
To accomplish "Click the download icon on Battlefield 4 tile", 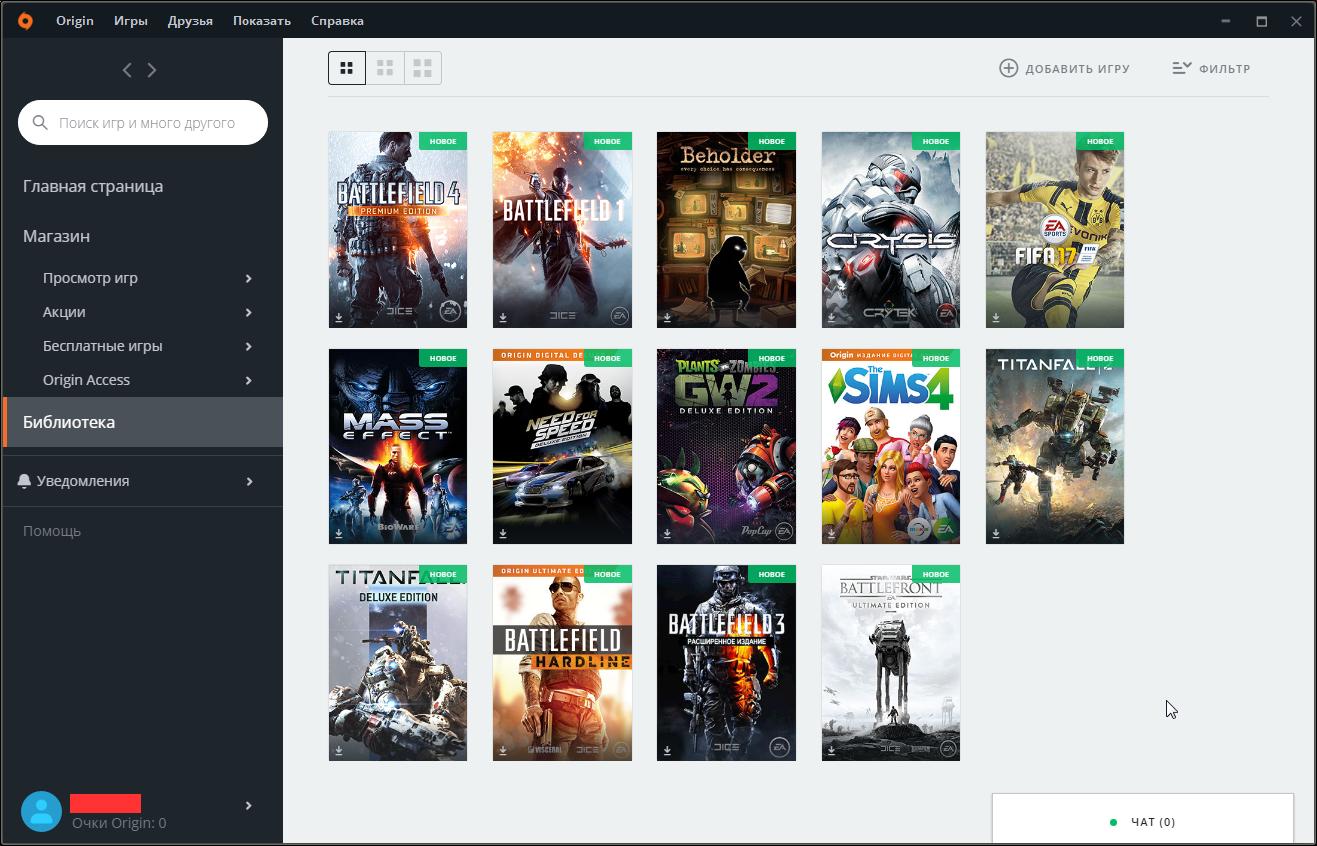I will pos(339,318).
